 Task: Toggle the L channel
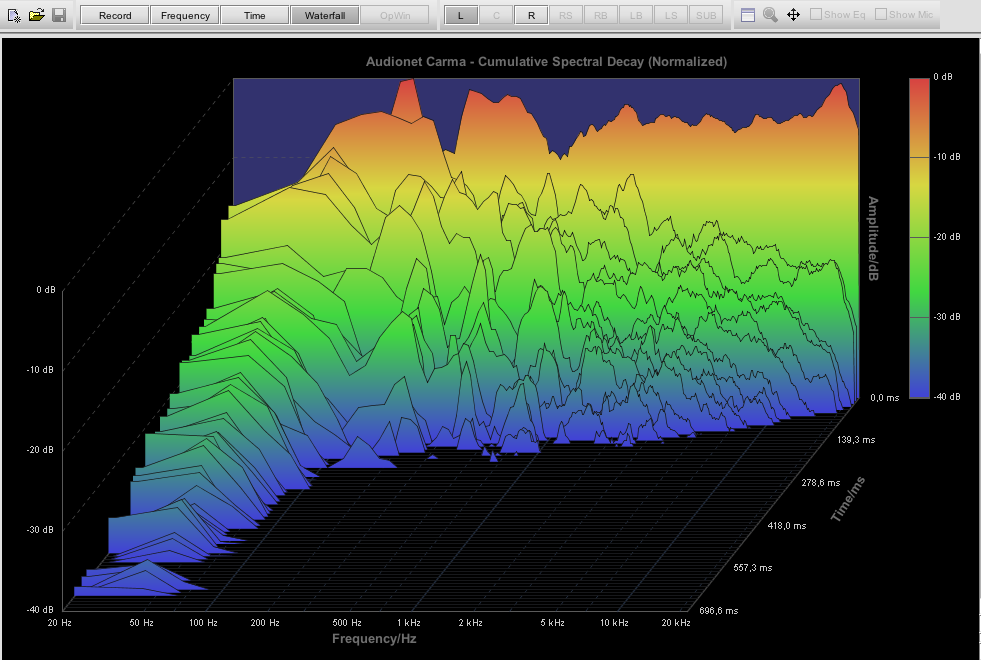(x=461, y=15)
